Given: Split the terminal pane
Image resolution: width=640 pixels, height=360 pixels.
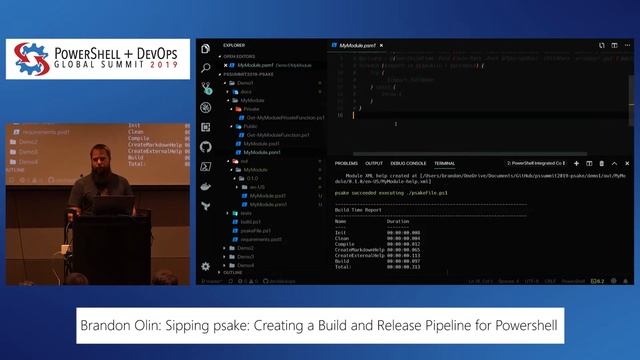Looking at the screenshot, I should 589,163.
